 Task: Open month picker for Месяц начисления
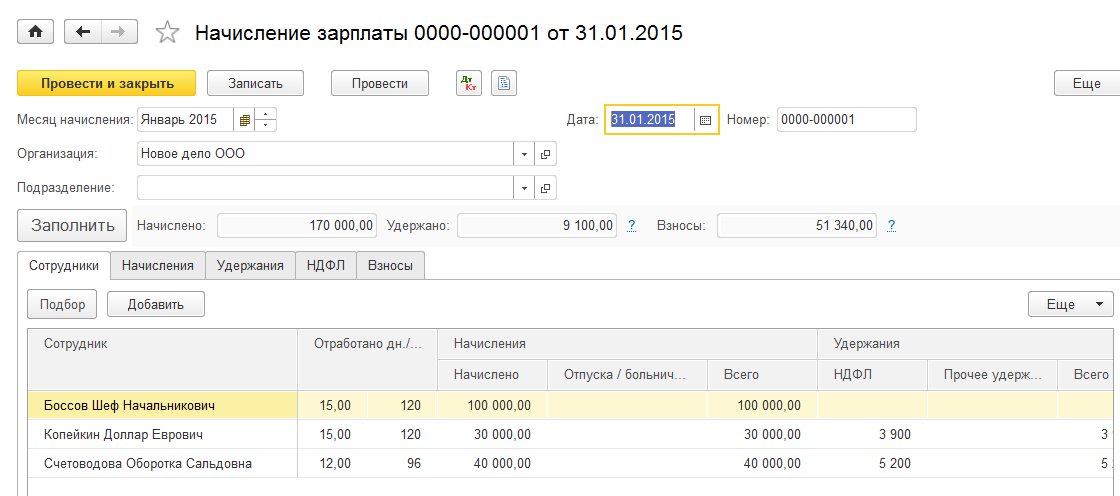243,120
